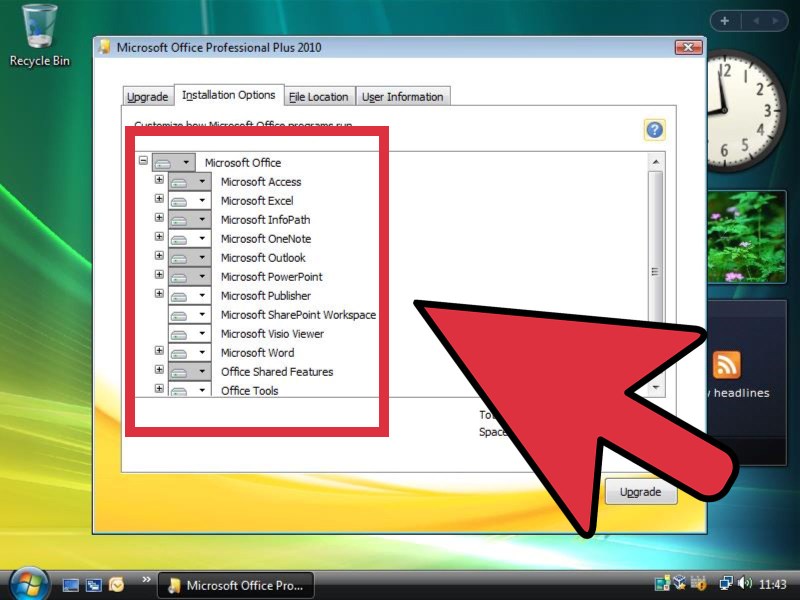Expand the Office Tools tree node
The image size is (800, 600).
pos(159,388)
